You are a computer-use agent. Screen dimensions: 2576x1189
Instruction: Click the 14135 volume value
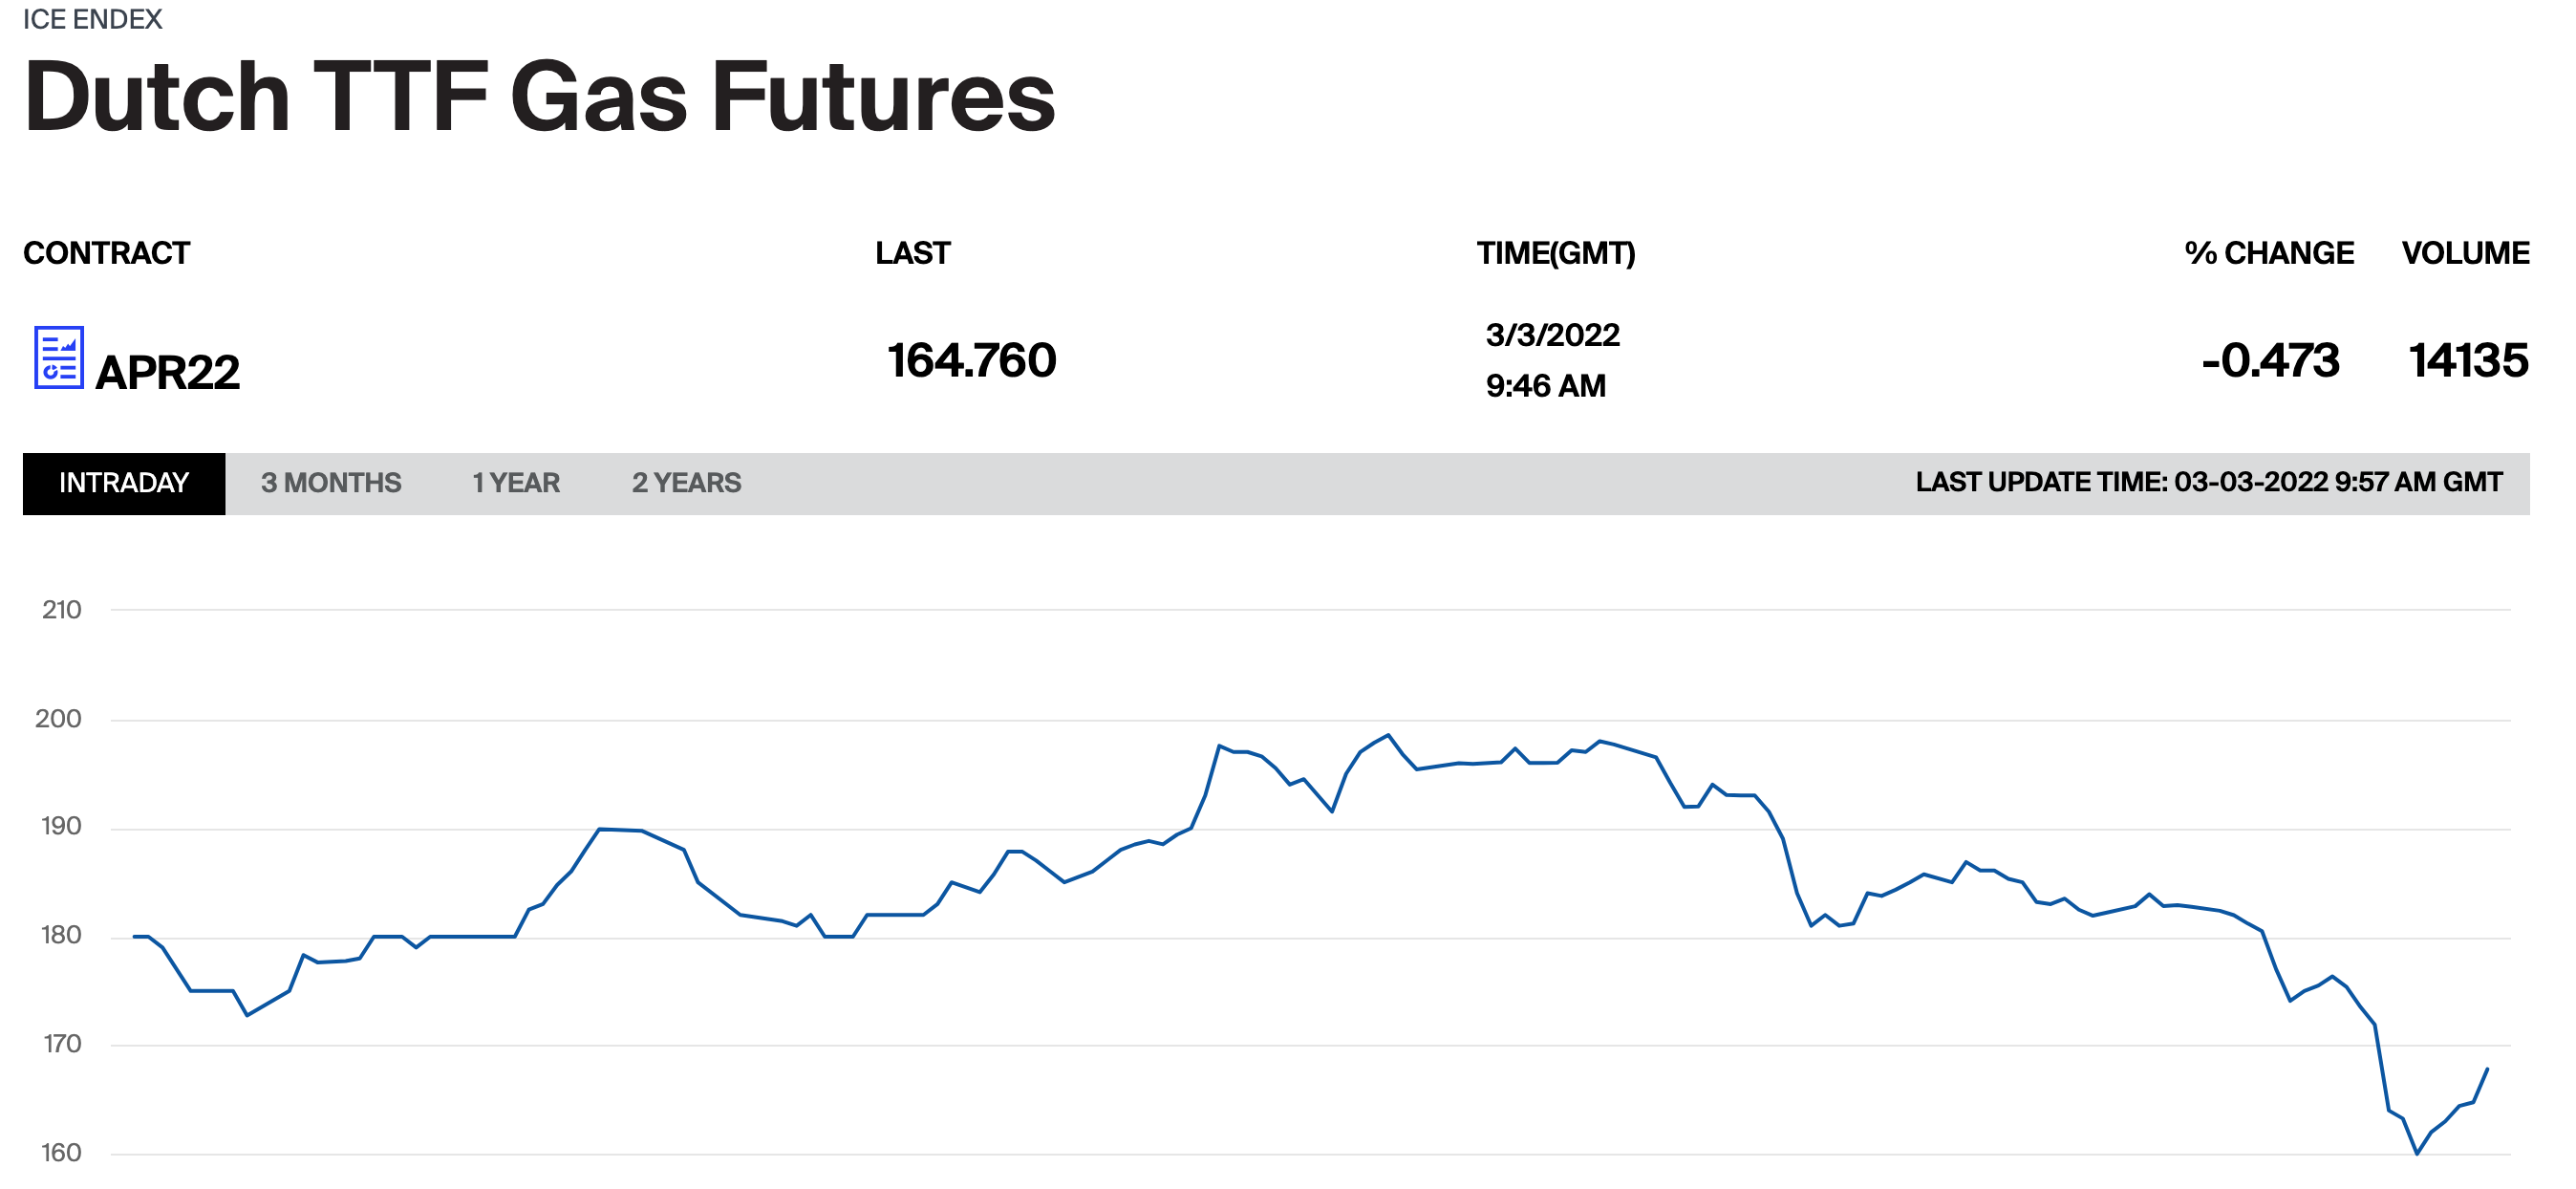click(x=2468, y=360)
